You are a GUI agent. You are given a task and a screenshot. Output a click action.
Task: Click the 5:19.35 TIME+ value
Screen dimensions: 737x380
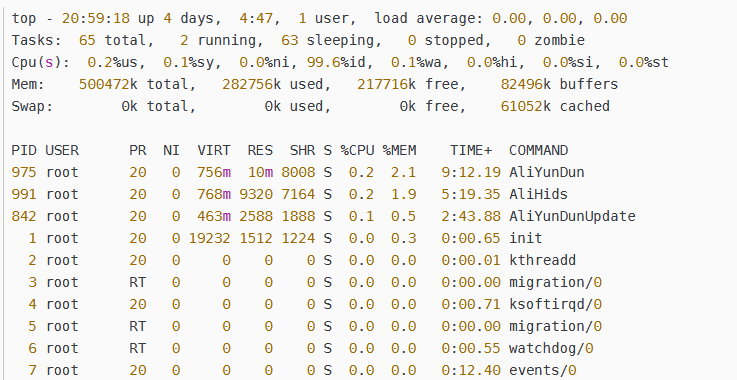tap(471, 194)
